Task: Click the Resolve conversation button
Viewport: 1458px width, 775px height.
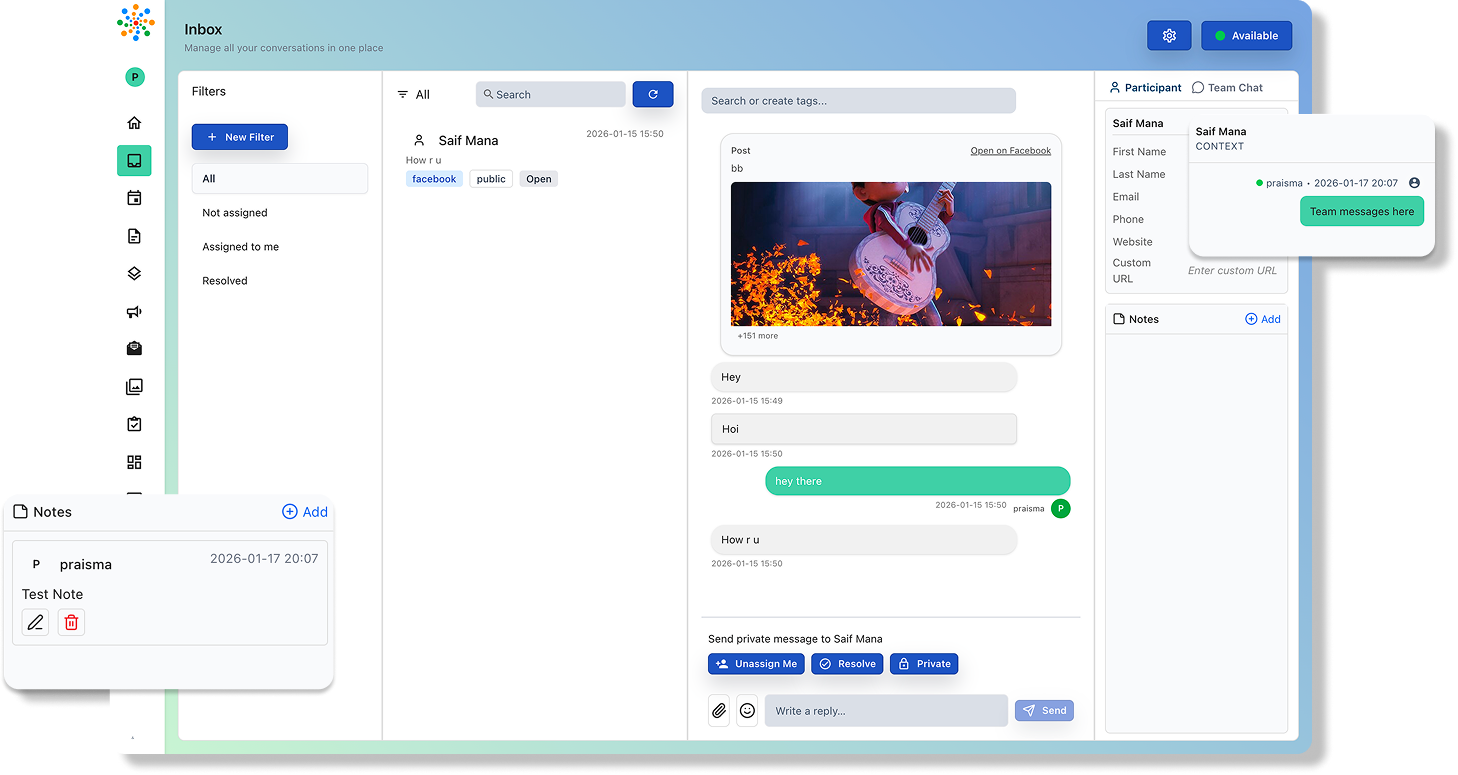Action: point(846,663)
